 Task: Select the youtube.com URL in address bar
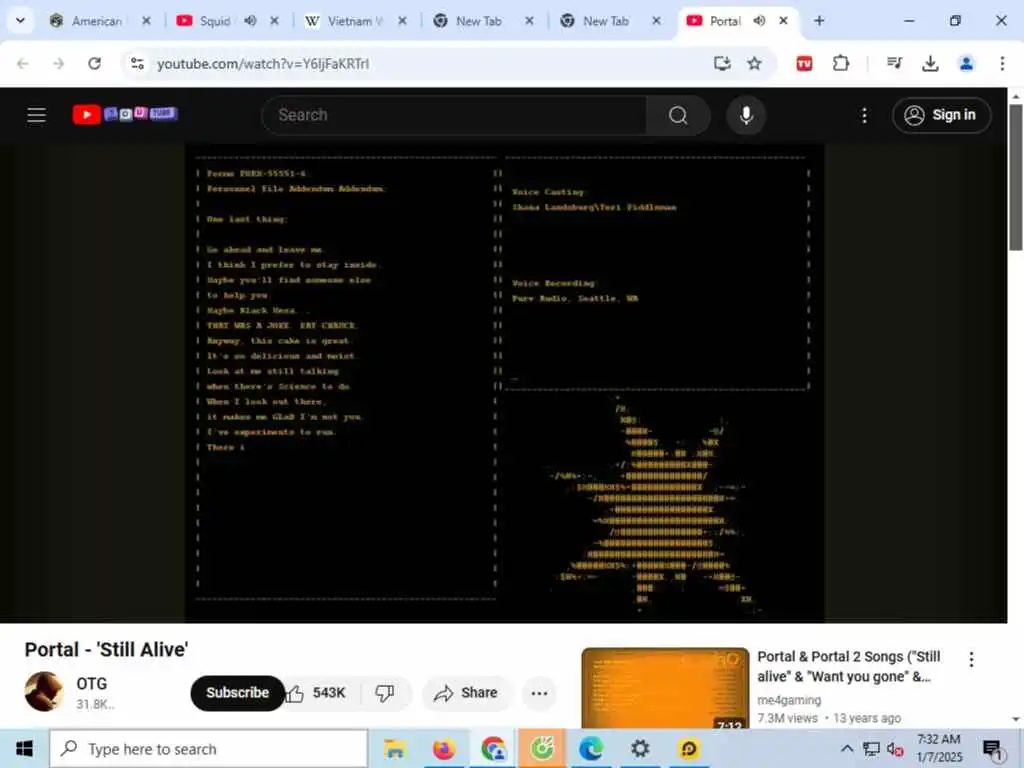(263, 63)
